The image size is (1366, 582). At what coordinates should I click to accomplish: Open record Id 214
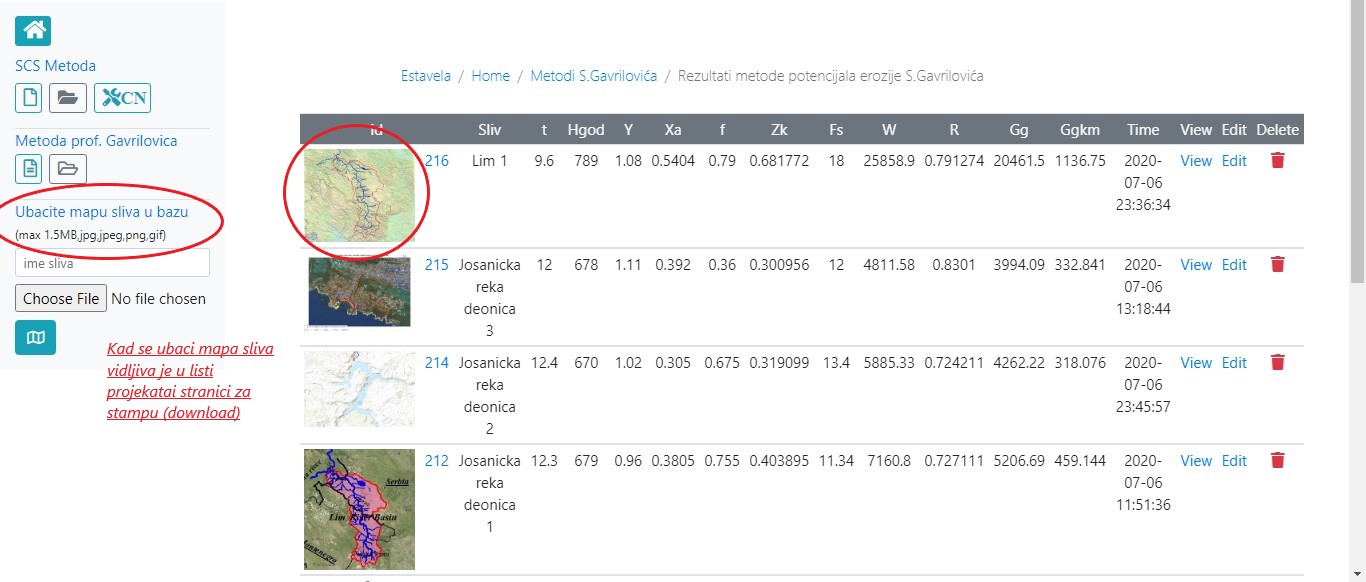[437, 363]
